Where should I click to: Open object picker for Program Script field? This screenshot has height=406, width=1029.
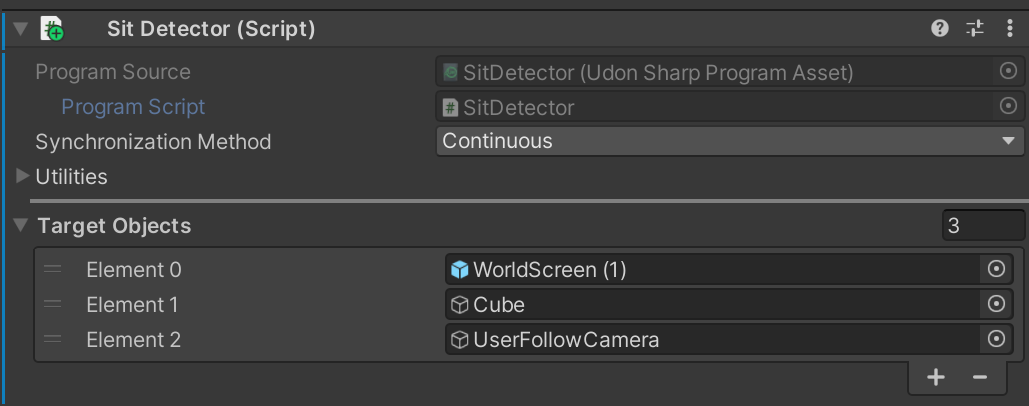point(1008,106)
